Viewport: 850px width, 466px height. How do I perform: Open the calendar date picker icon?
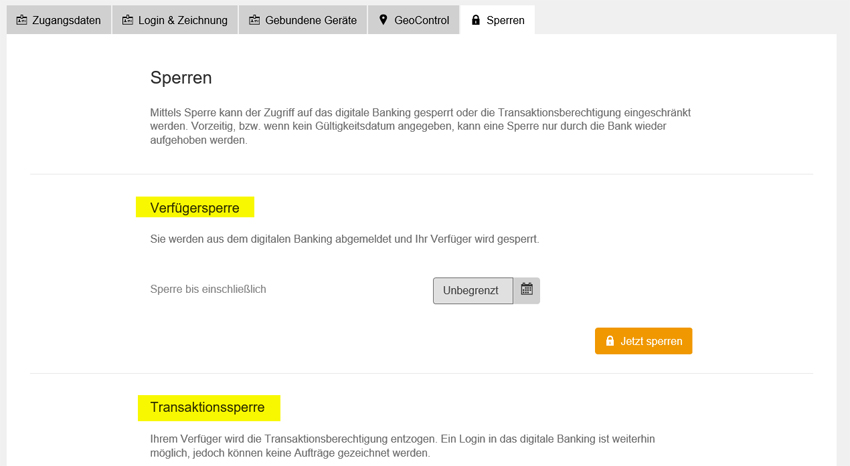(526, 290)
